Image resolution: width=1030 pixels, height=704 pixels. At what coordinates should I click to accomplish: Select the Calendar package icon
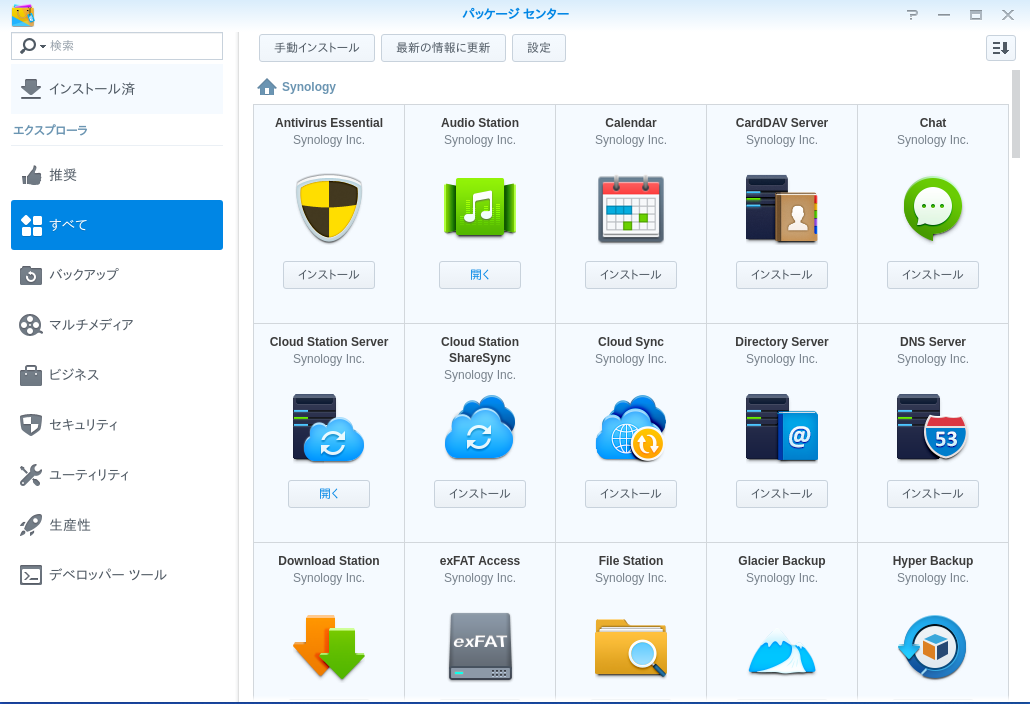pos(631,208)
